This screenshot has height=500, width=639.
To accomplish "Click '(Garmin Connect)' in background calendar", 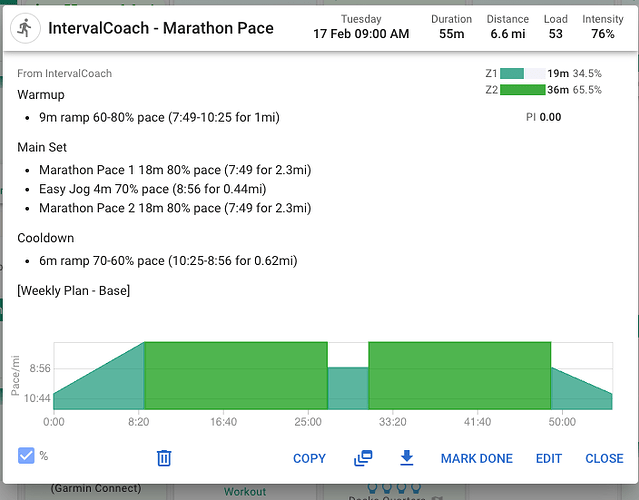I will pos(96,488).
